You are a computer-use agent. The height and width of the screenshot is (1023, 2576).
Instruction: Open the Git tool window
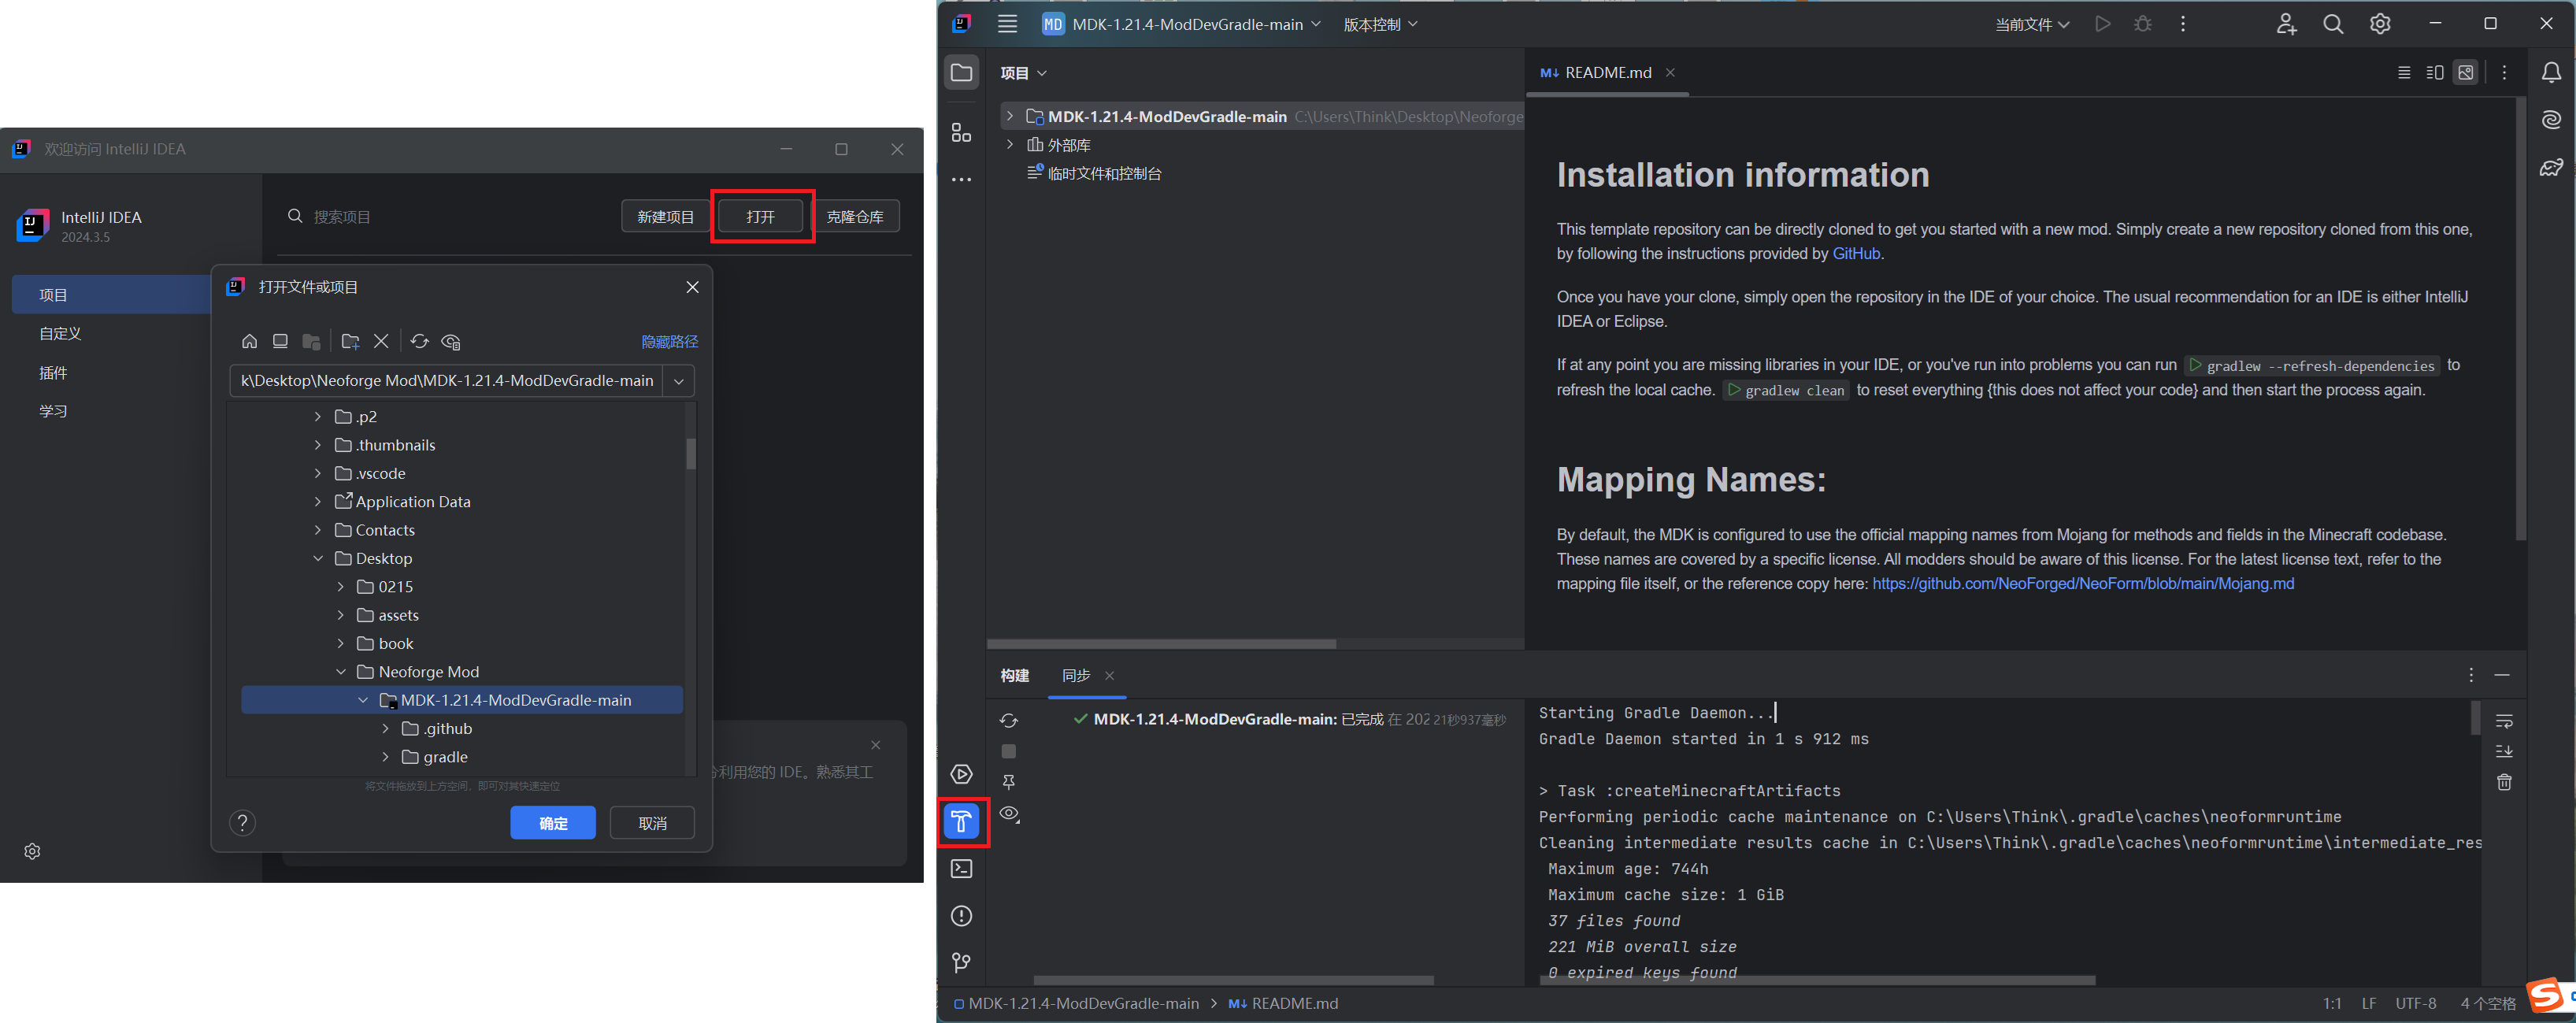961,963
